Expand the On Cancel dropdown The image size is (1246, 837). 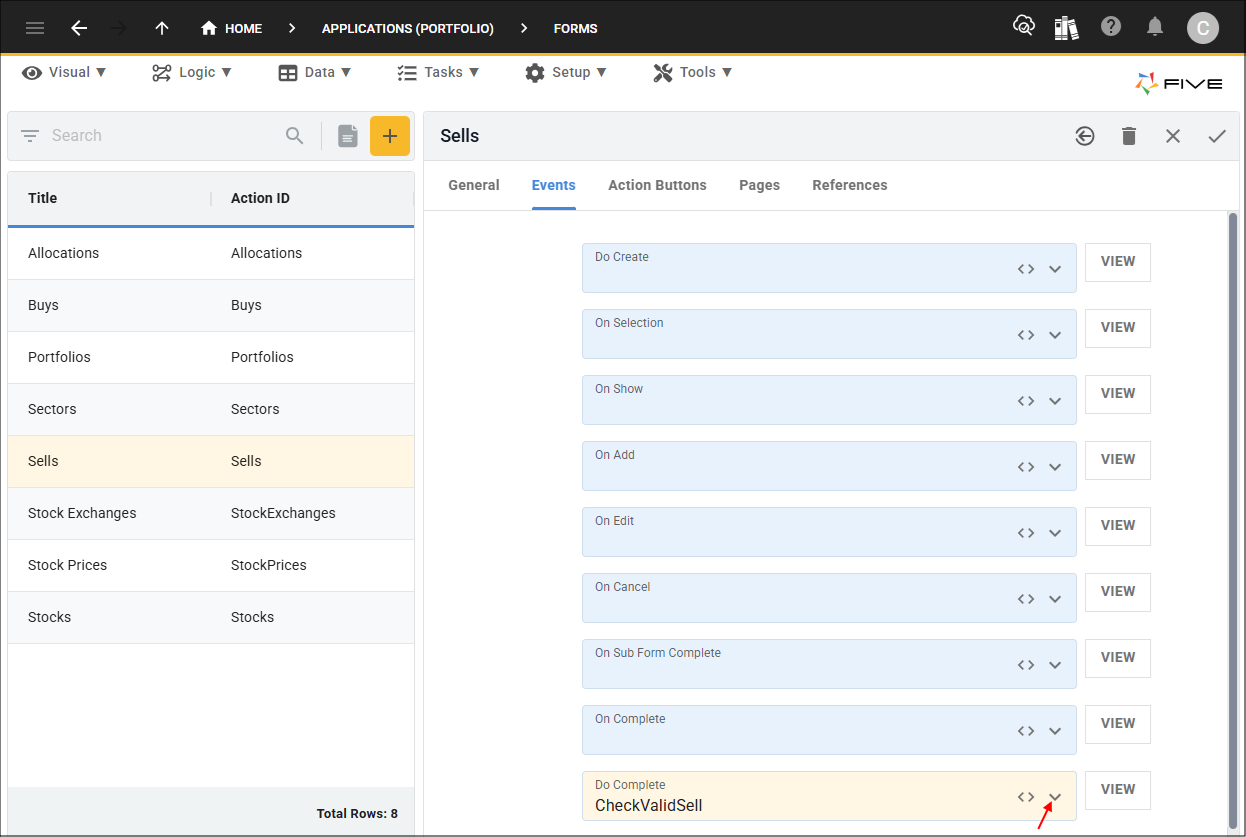click(x=1055, y=599)
